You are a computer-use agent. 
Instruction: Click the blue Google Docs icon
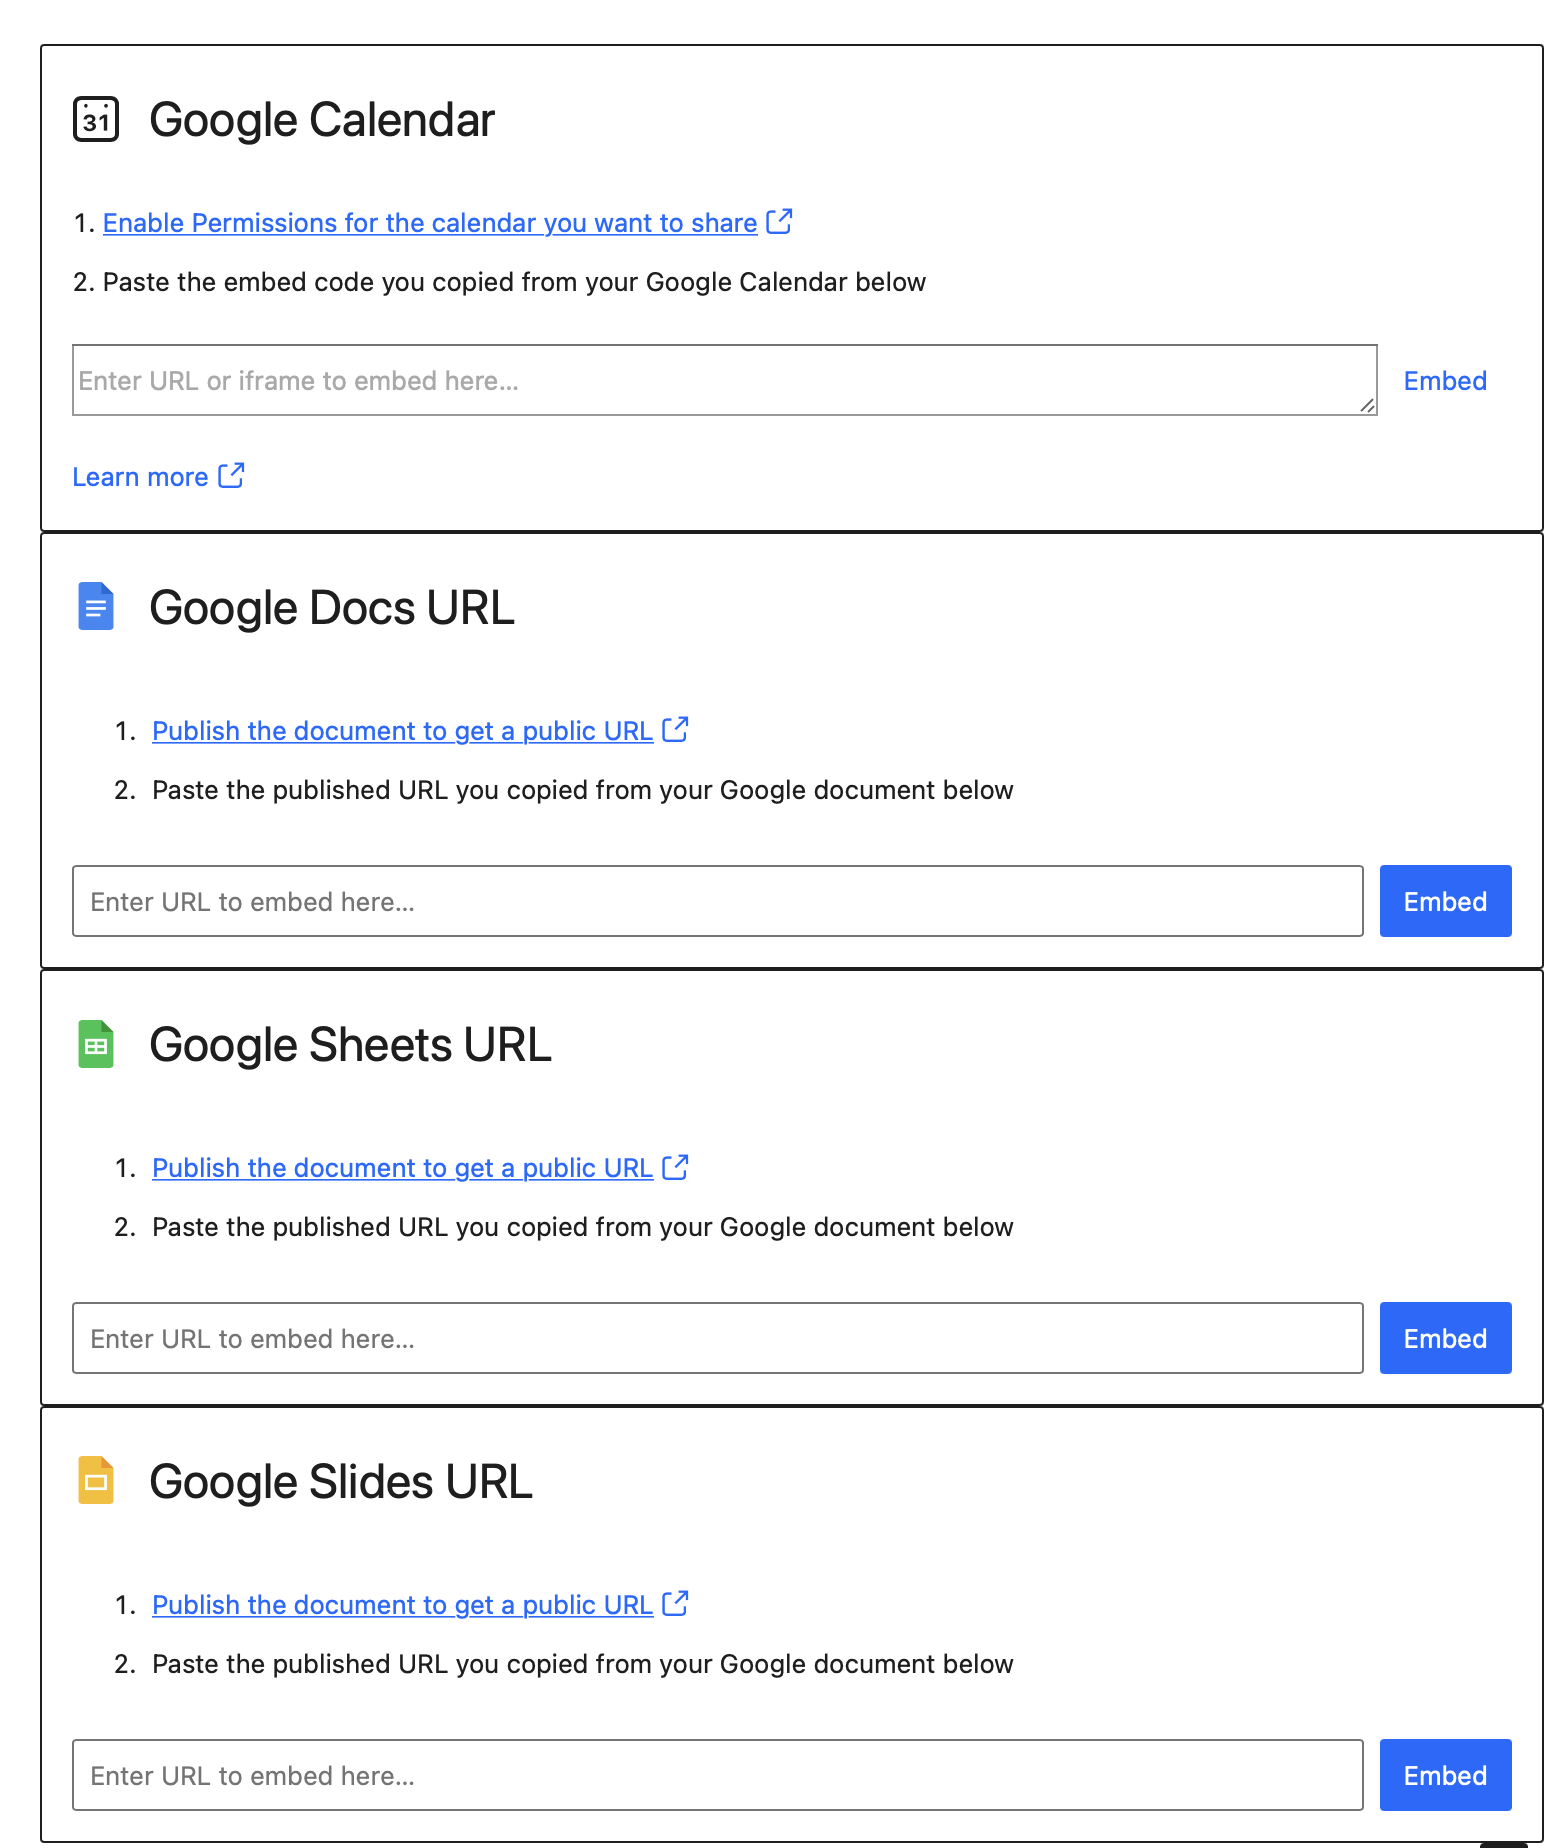tap(96, 607)
